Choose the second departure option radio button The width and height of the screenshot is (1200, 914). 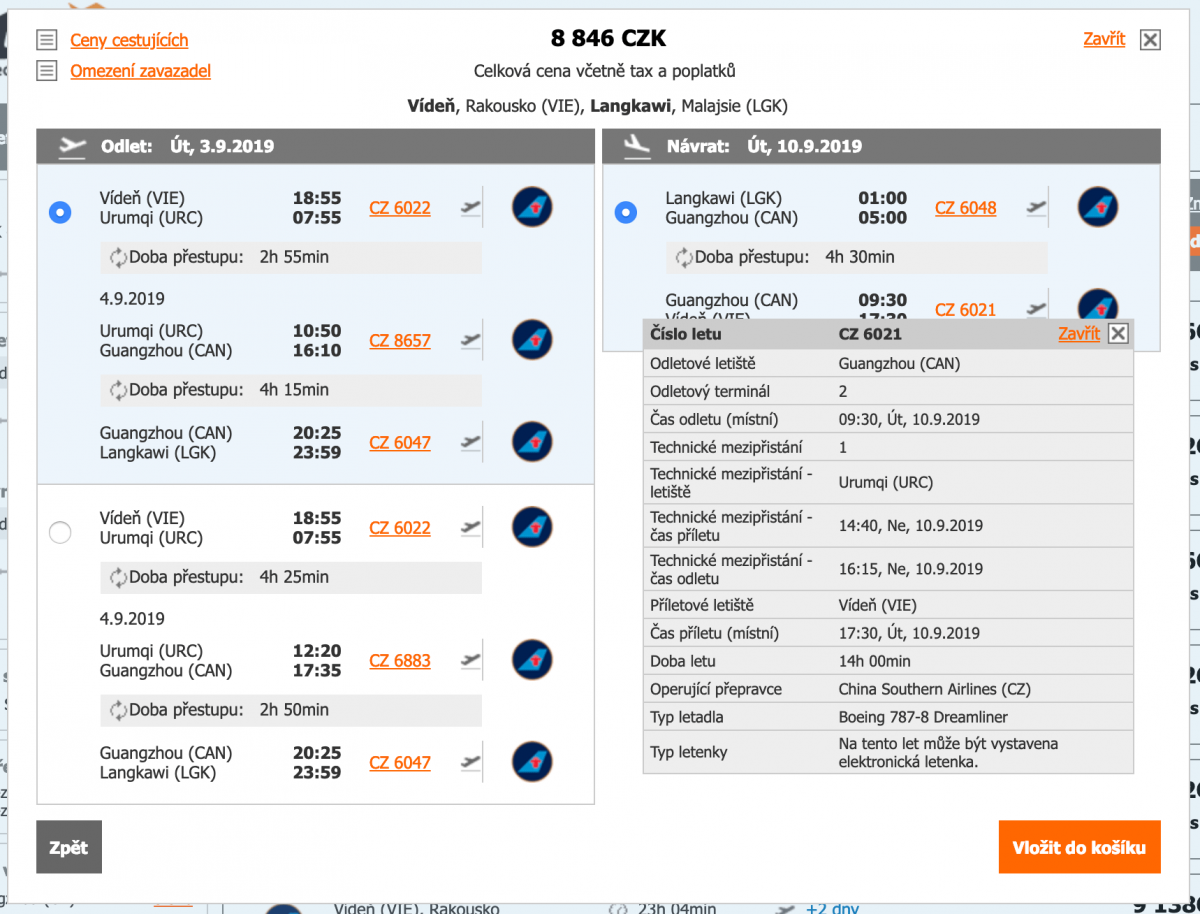[x=60, y=532]
